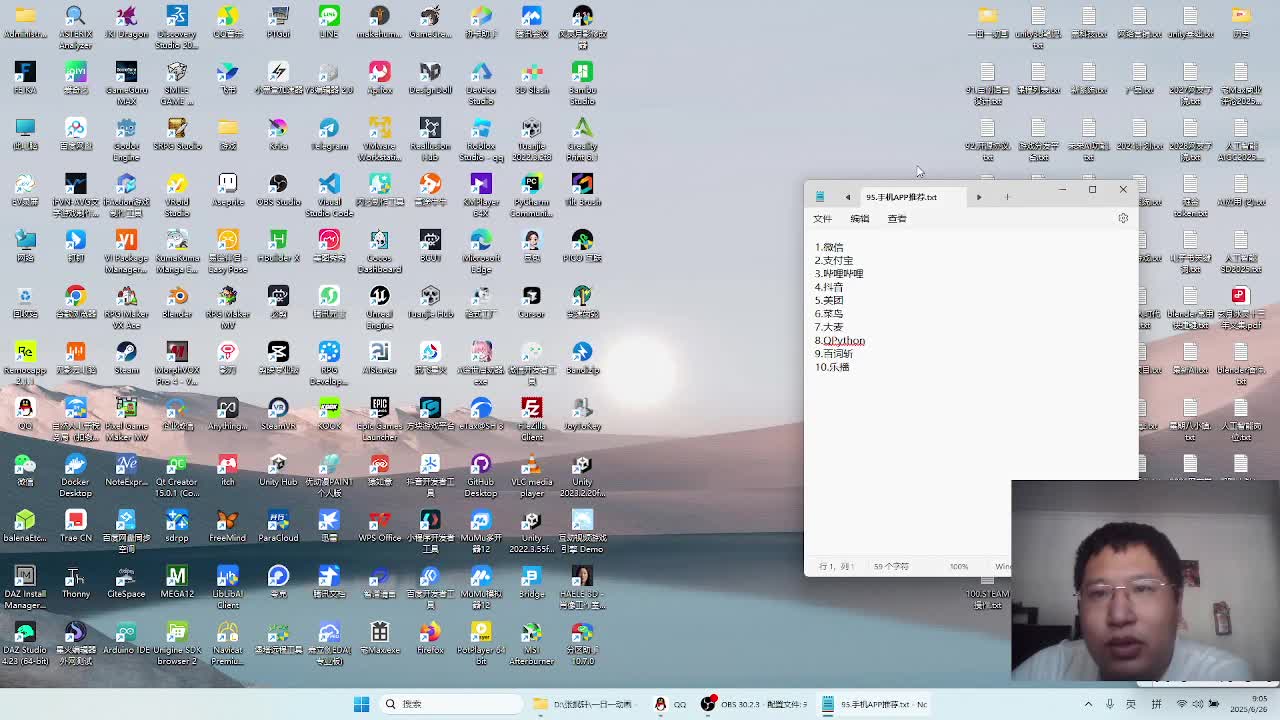Open Unreal Engine desktop shortcut

(379, 307)
